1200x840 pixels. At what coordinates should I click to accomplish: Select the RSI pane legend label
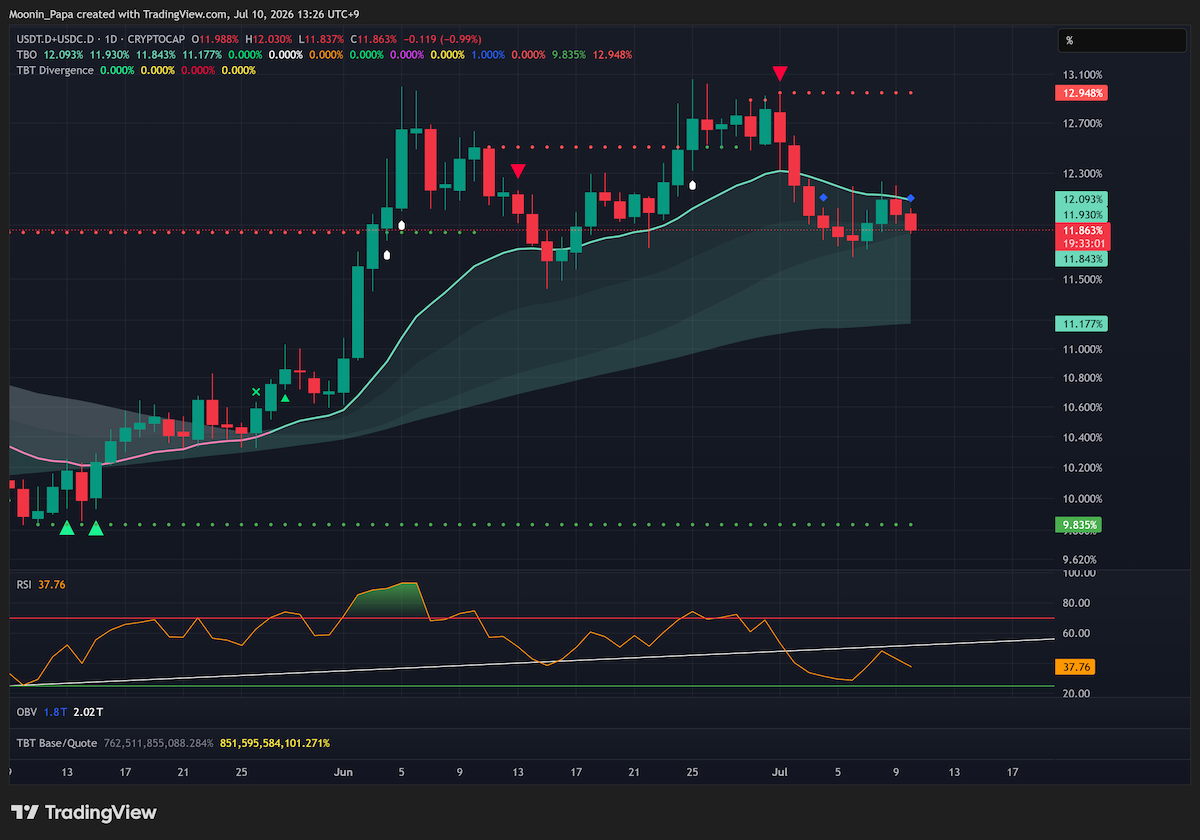pyautogui.click(x=24, y=584)
